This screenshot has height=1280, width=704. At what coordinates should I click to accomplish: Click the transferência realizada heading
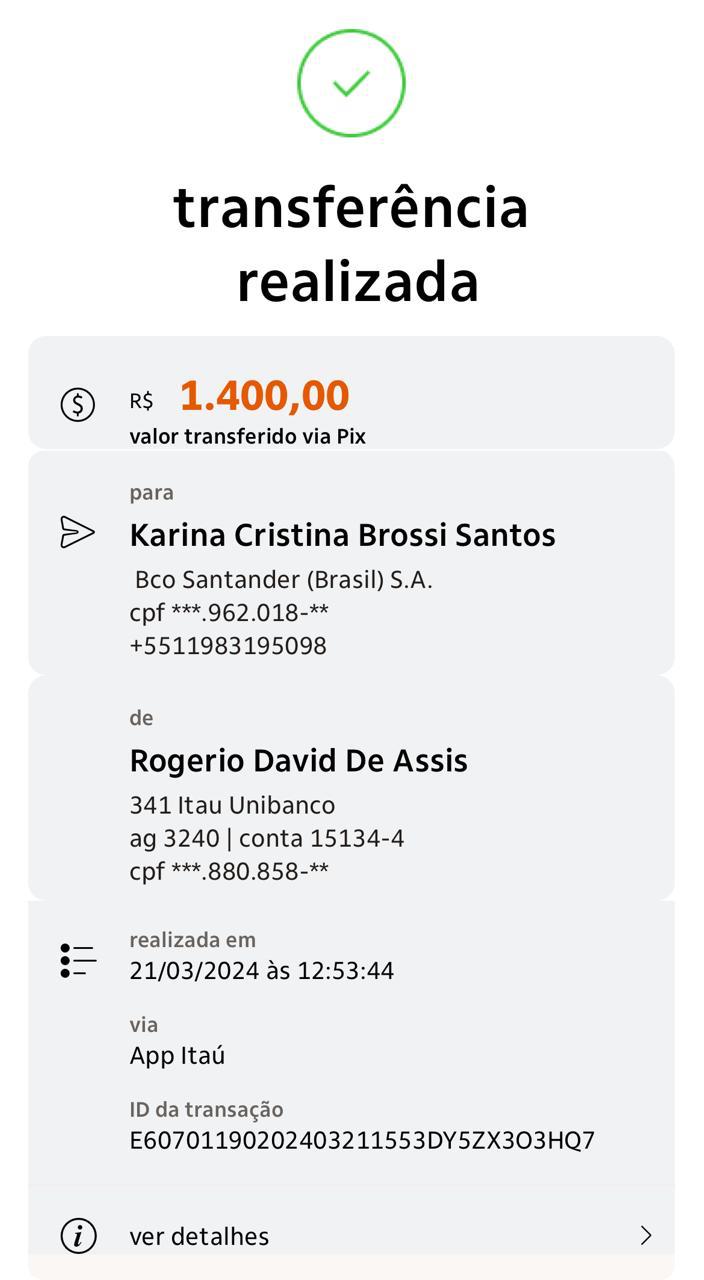pyautogui.click(x=352, y=245)
